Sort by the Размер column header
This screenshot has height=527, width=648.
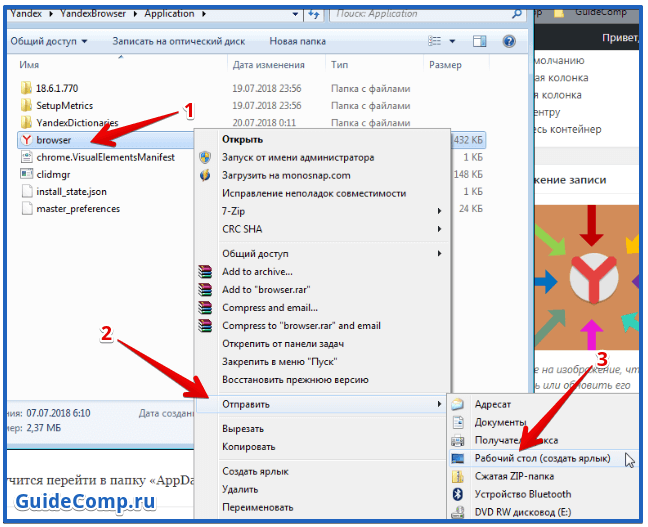(x=446, y=65)
